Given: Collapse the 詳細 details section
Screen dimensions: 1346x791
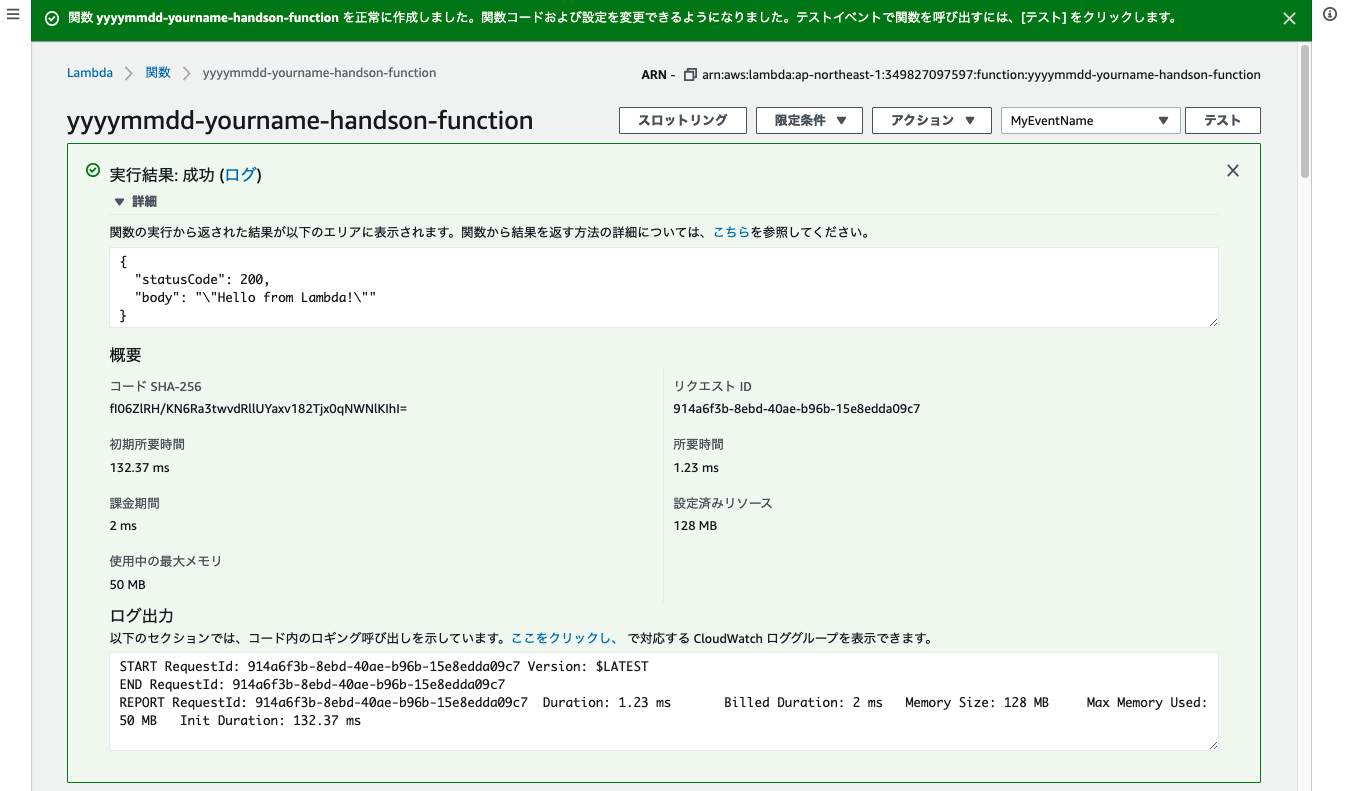Looking at the screenshot, I should click(x=136, y=201).
